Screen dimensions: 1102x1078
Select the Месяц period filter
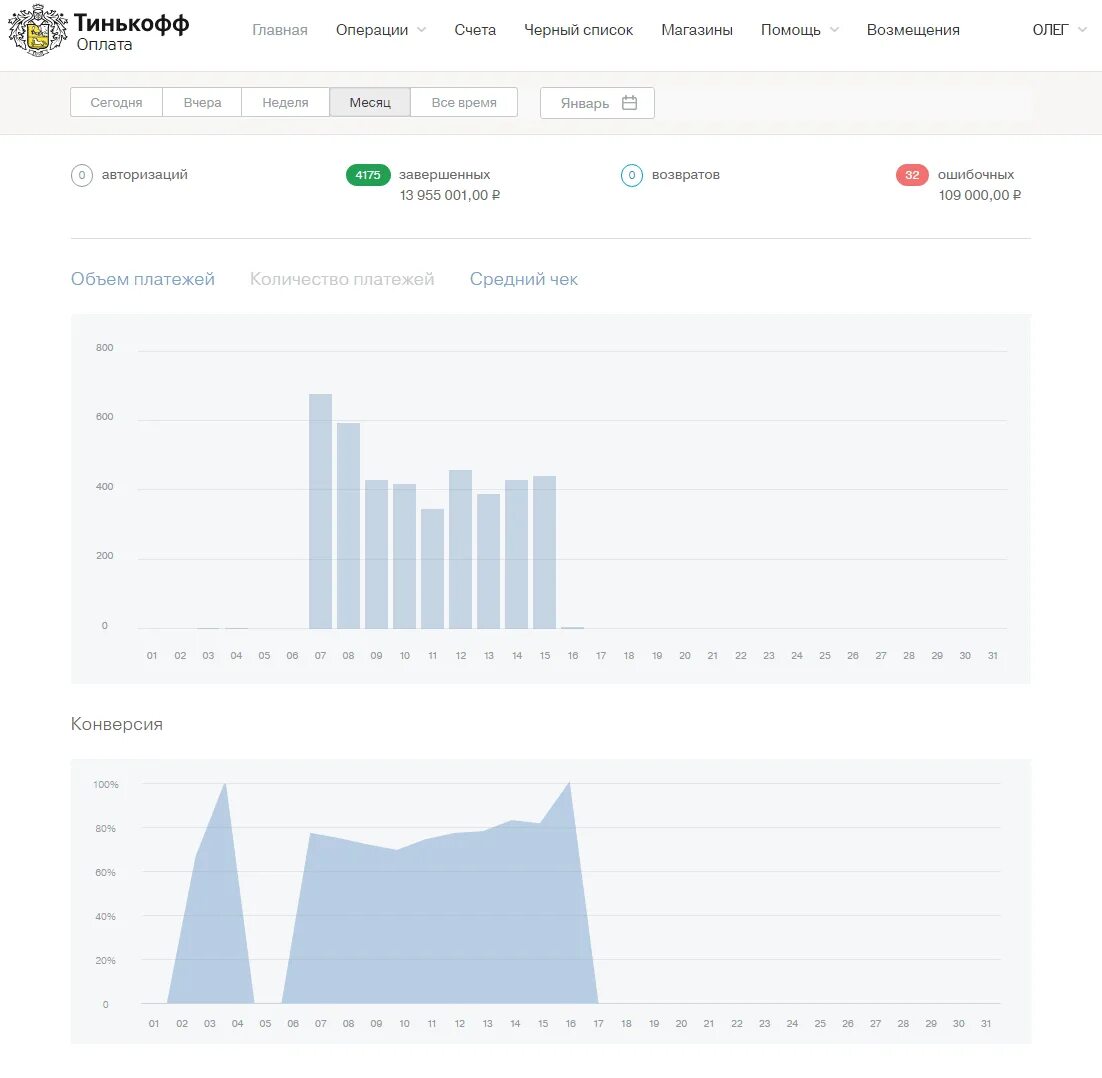370,103
